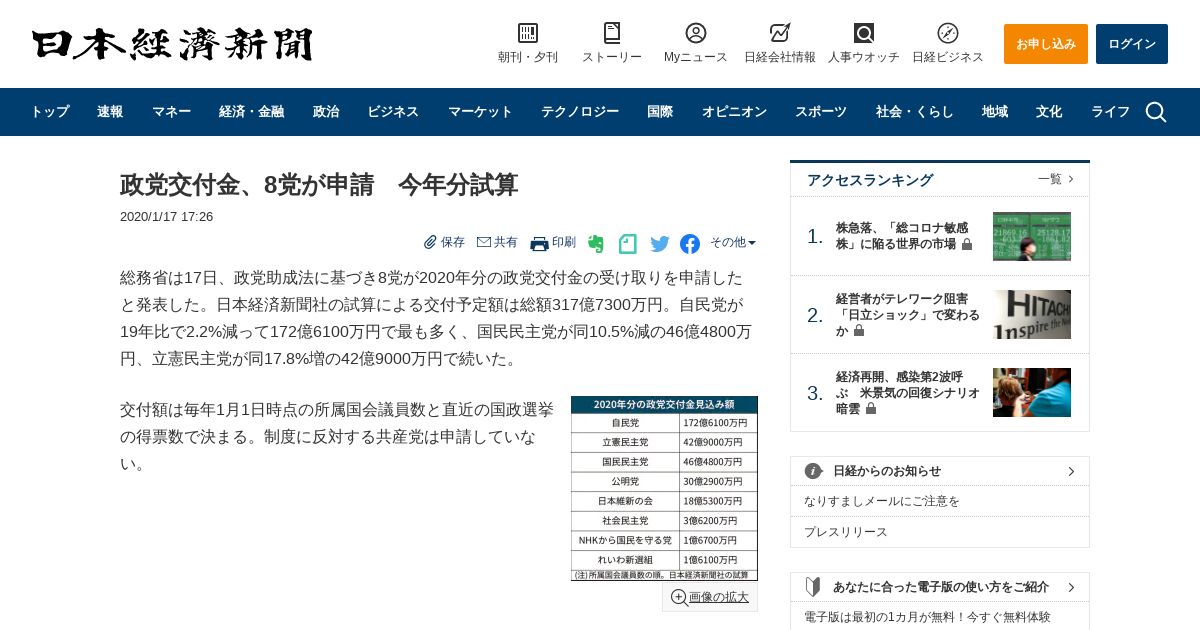The height and width of the screenshot is (630, 1200).
Task: Select the トップ navigation item
Action: click(x=50, y=112)
